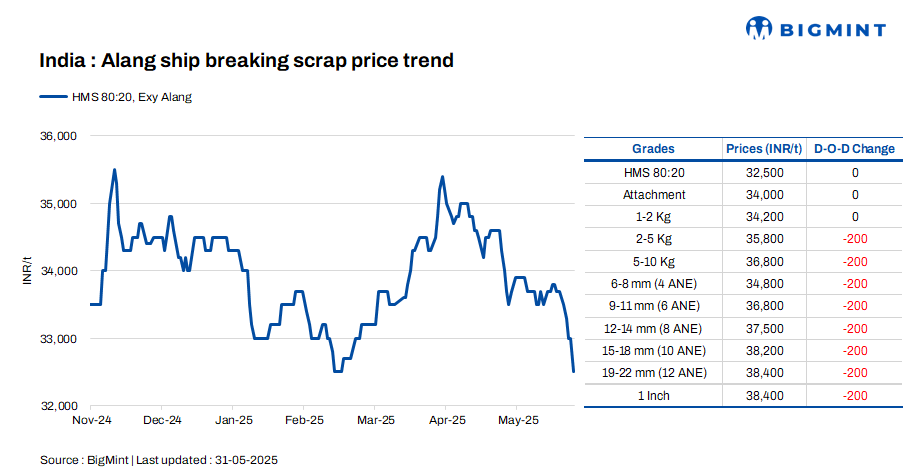
Task: Click the Attachment grade row
Action: point(654,195)
